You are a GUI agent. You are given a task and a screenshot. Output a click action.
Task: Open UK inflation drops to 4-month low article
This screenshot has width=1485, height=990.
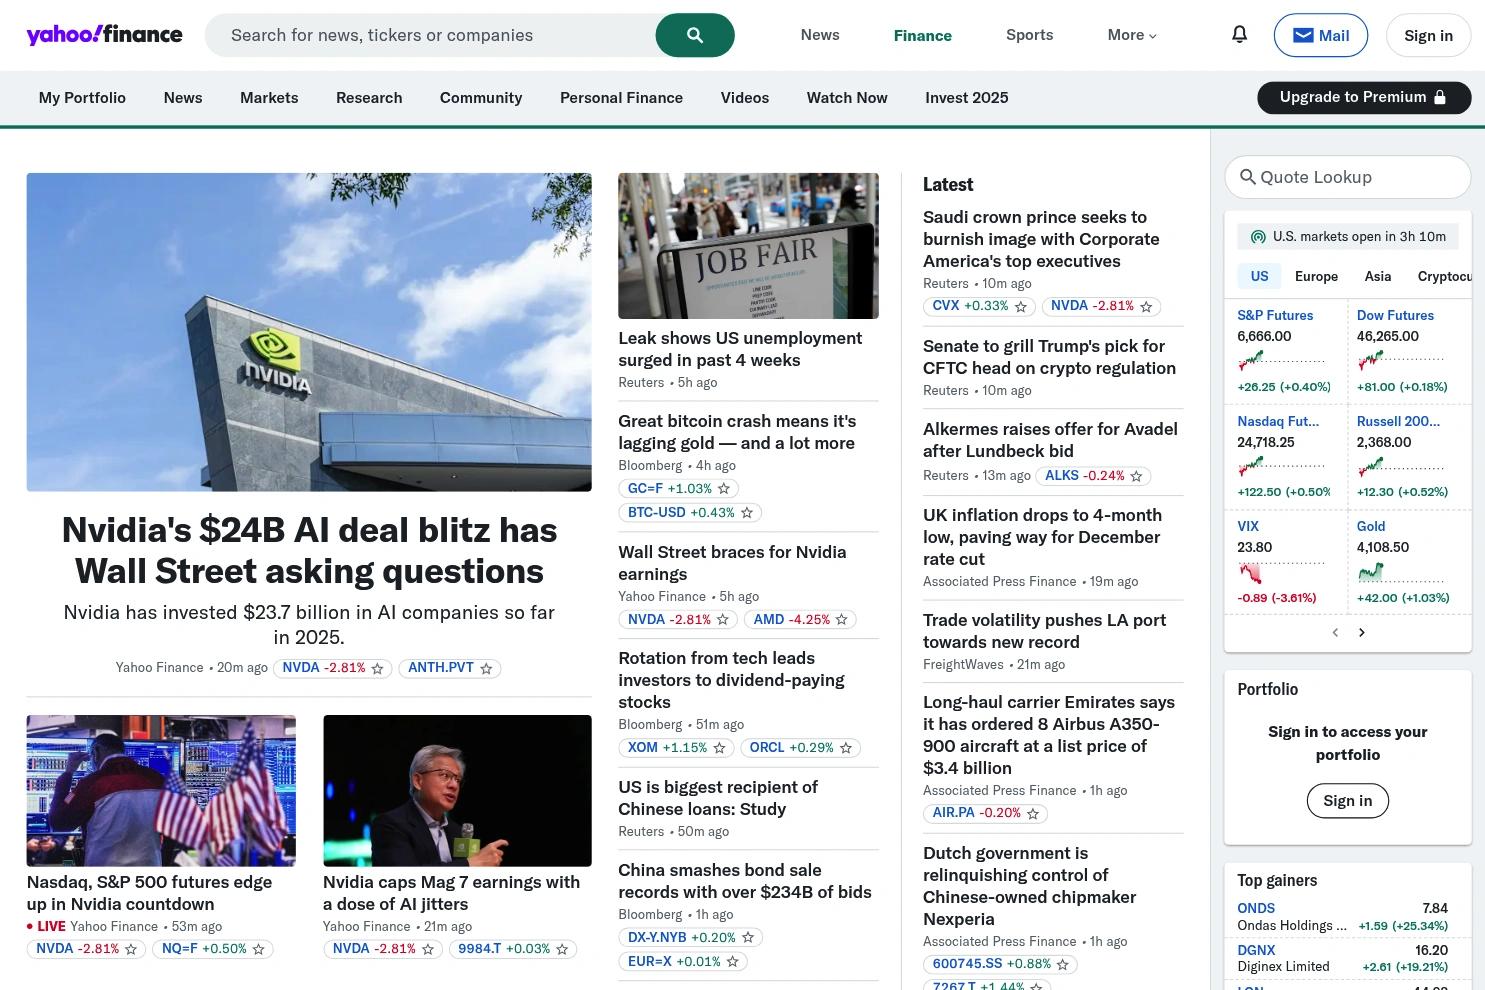pyautogui.click(x=1042, y=537)
